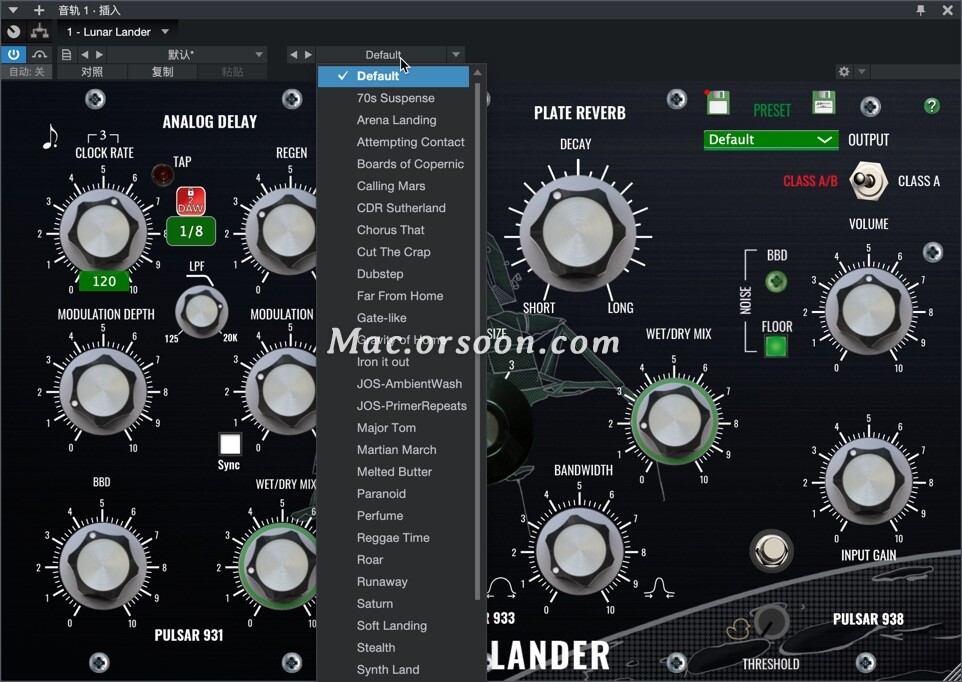Open the green question mark help icon
This screenshot has height=682, width=962.
pos(931,105)
